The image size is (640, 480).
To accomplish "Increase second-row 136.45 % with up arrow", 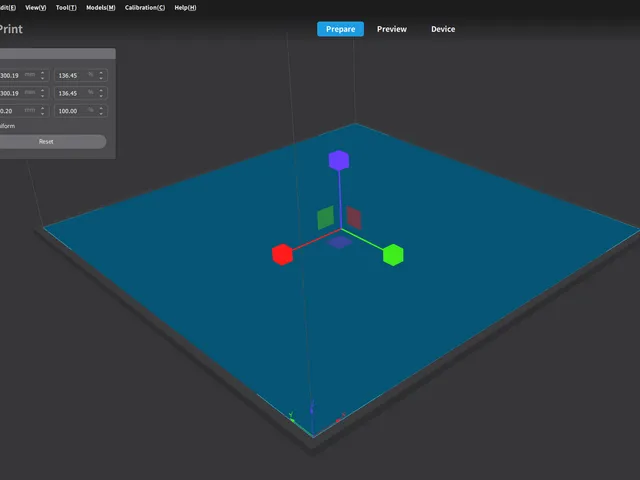I will coord(101,90).
